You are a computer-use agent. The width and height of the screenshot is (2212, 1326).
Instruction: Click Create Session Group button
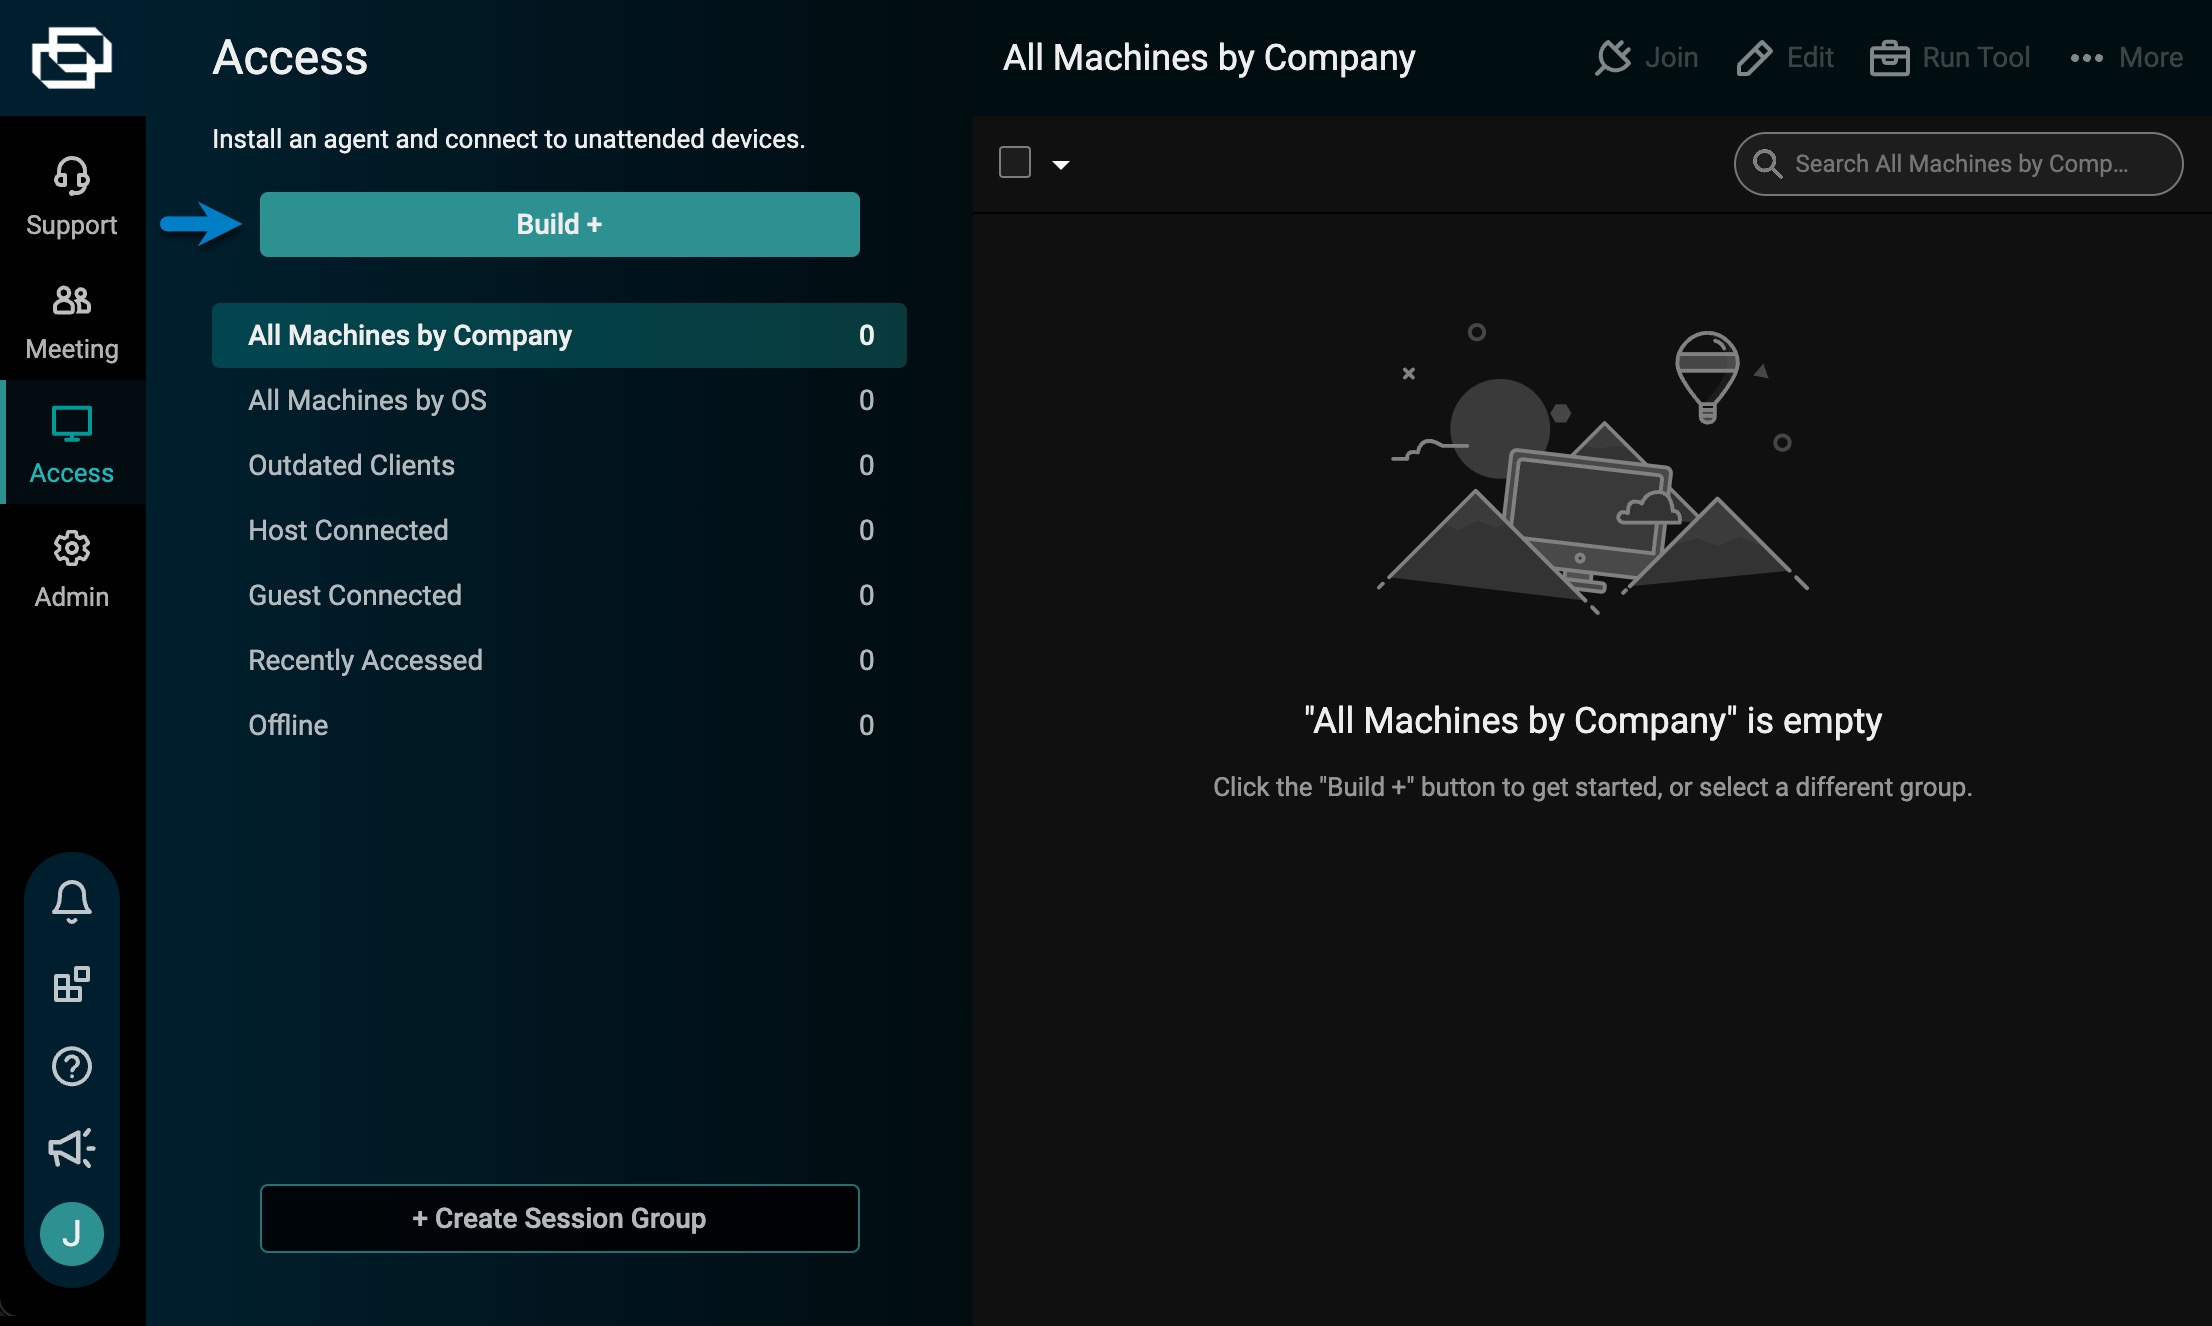click(x=559, y=1218)
